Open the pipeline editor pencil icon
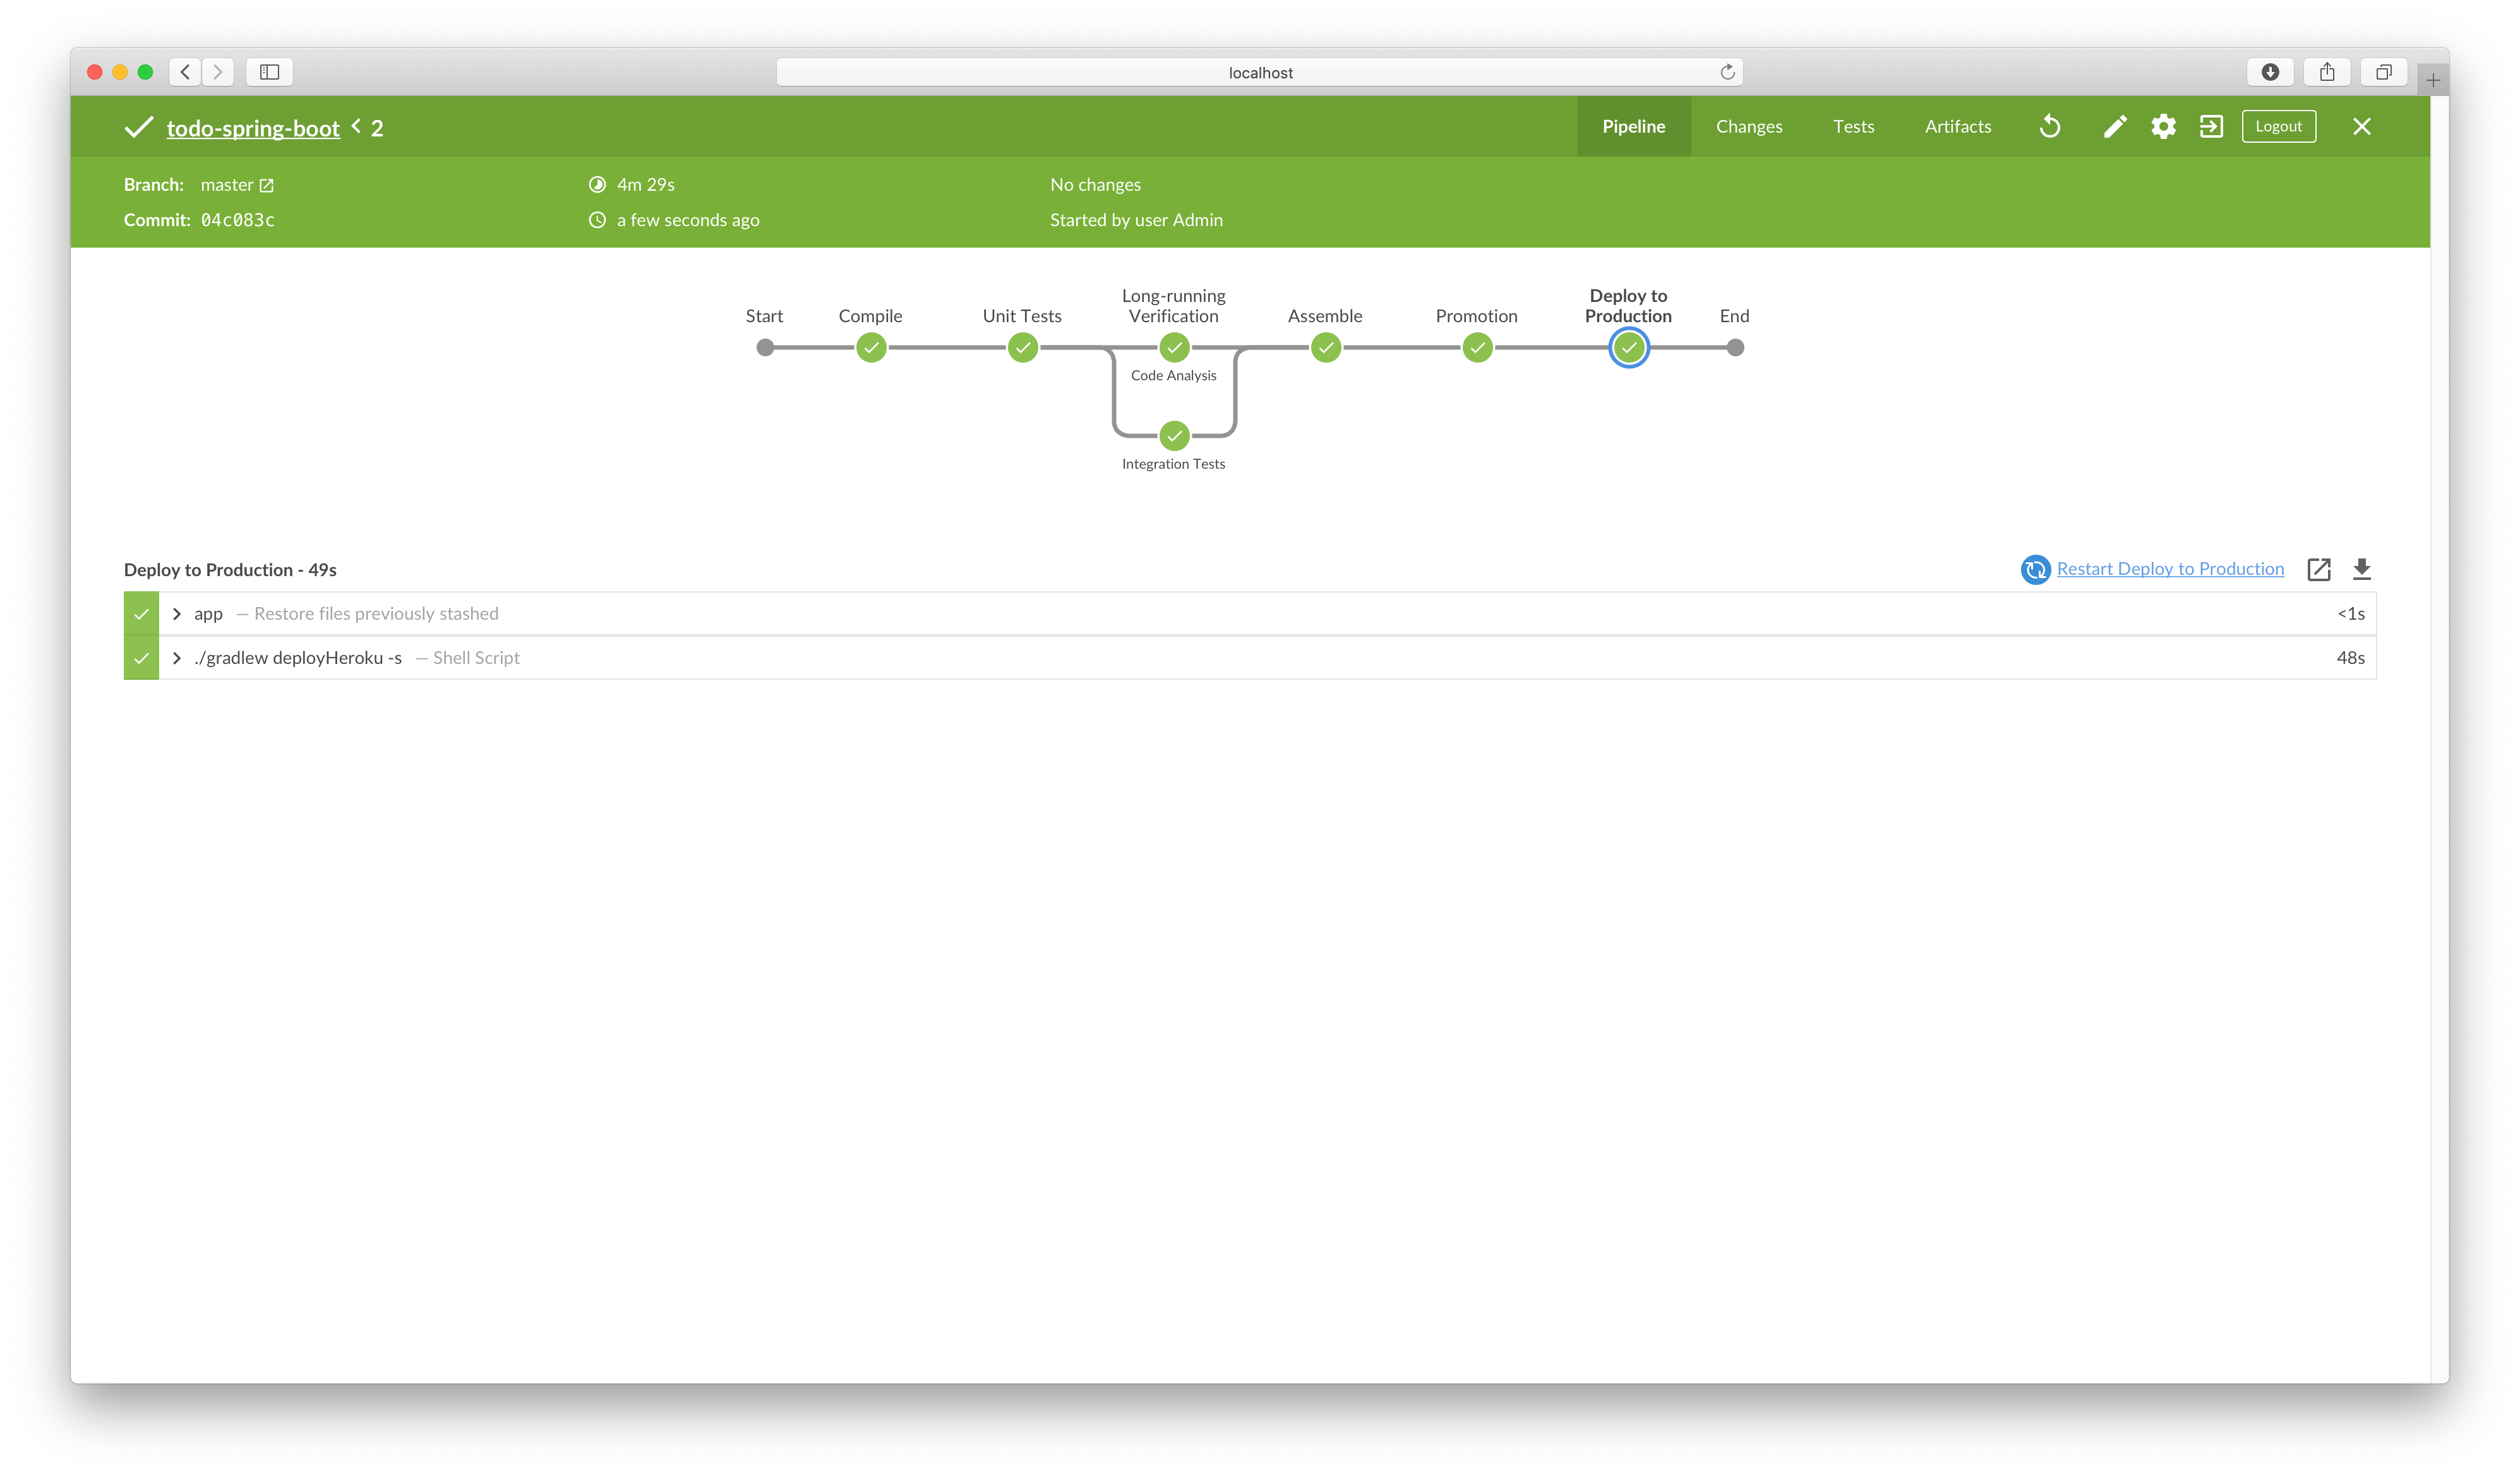This screenshot has width=2520, height=1477. pos(2114,127)
